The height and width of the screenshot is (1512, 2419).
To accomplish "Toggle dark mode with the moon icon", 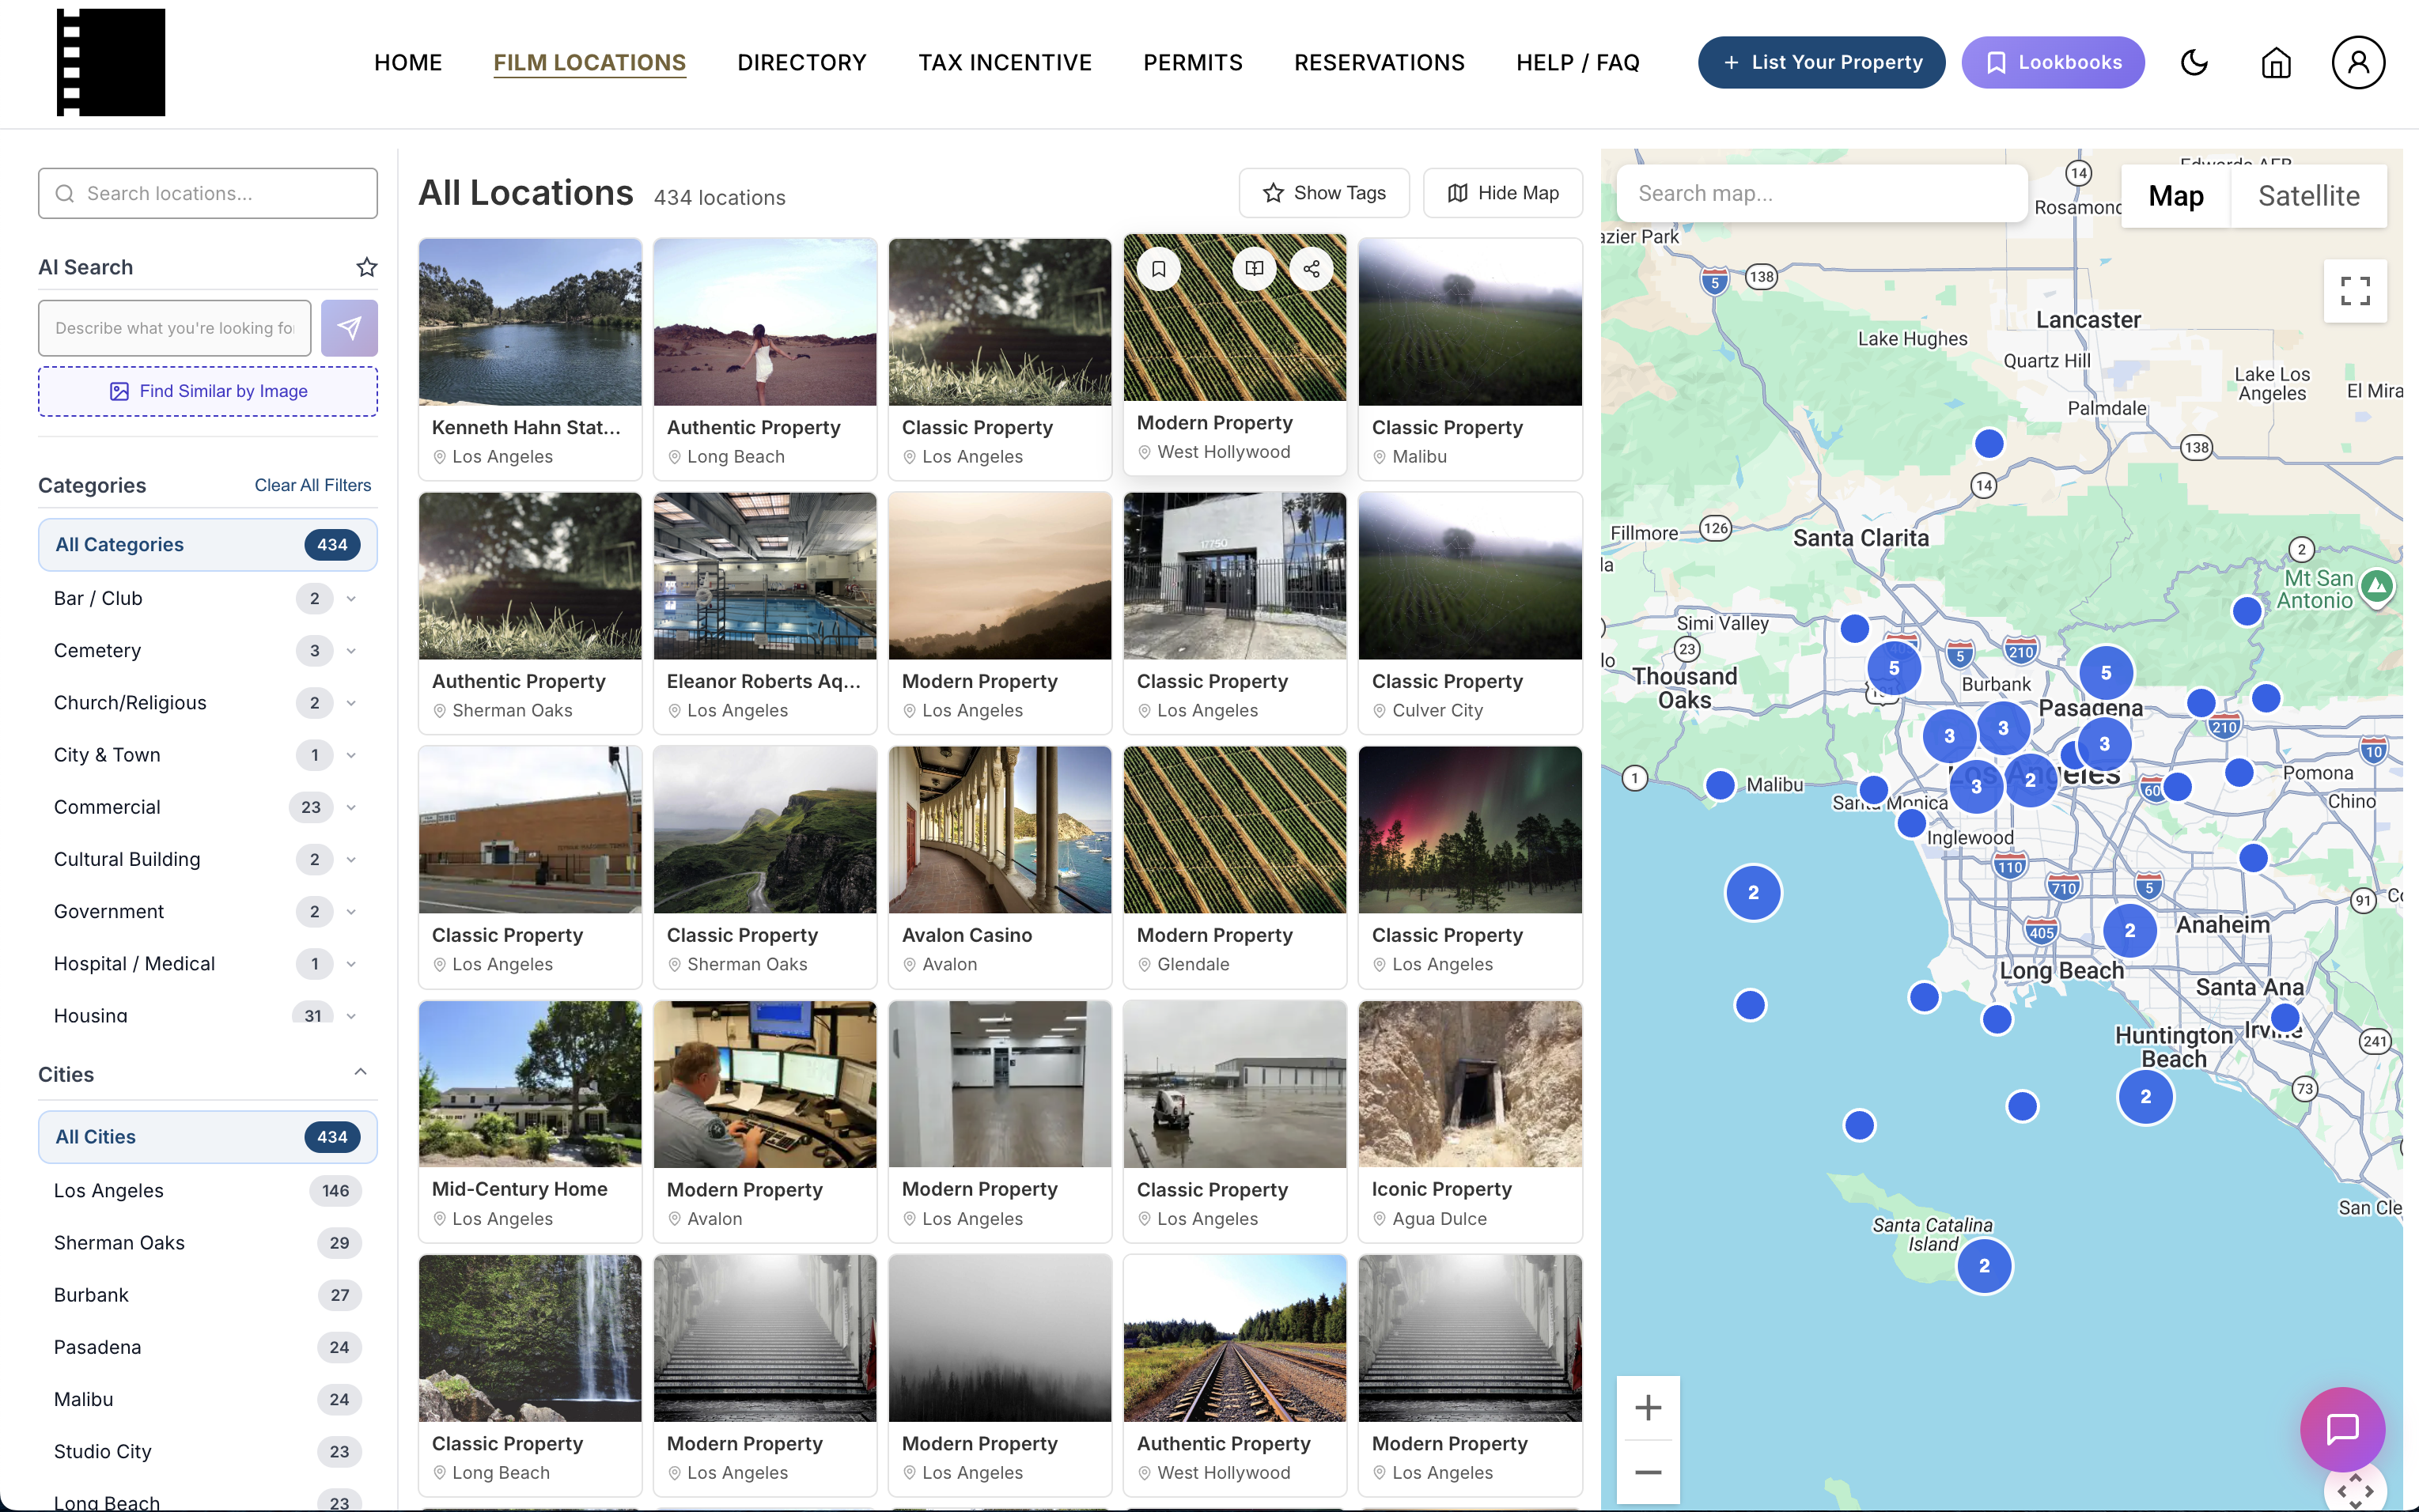I will (2194, 62).
